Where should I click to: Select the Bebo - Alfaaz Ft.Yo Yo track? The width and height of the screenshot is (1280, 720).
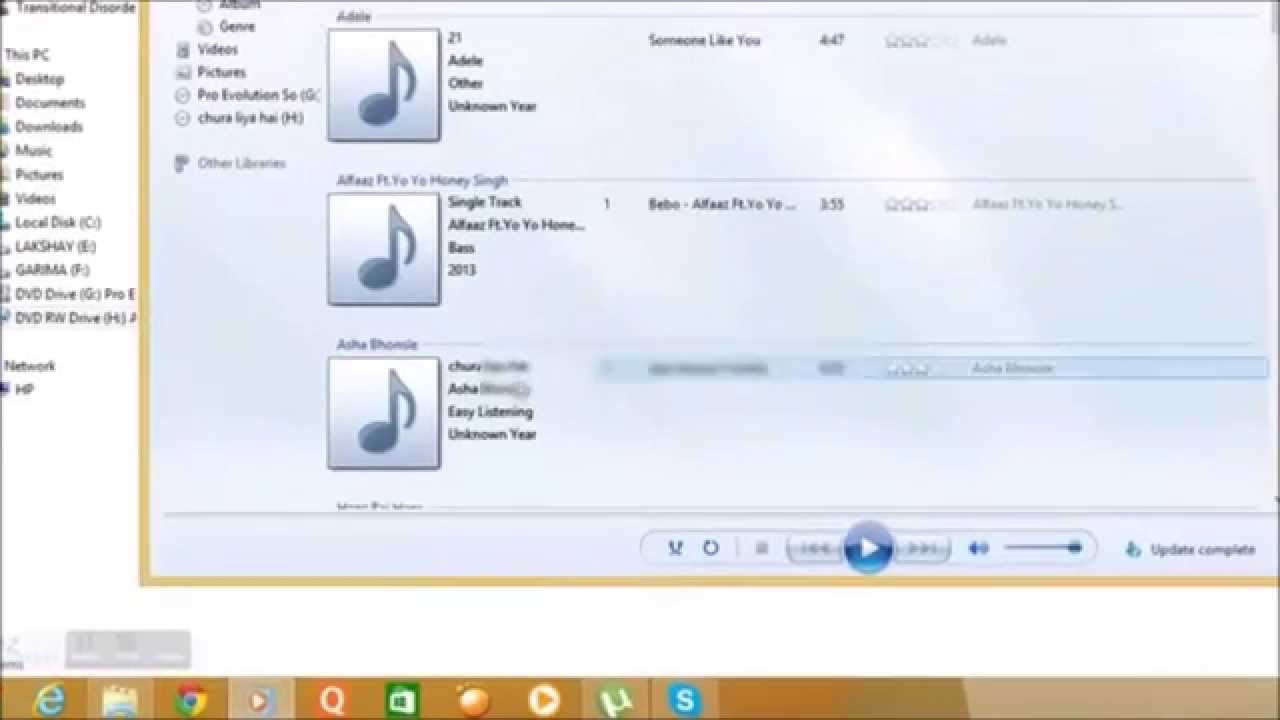click(x=722, y=204)
